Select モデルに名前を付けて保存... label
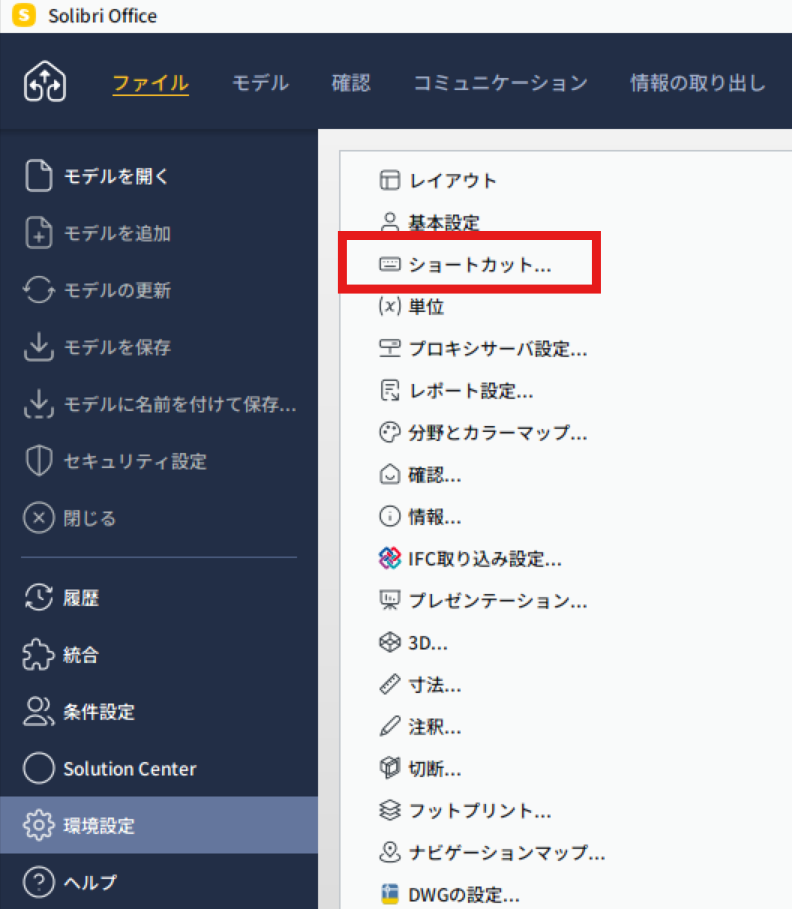Screen dimensions: 792x909 click(x=180, y=404)
